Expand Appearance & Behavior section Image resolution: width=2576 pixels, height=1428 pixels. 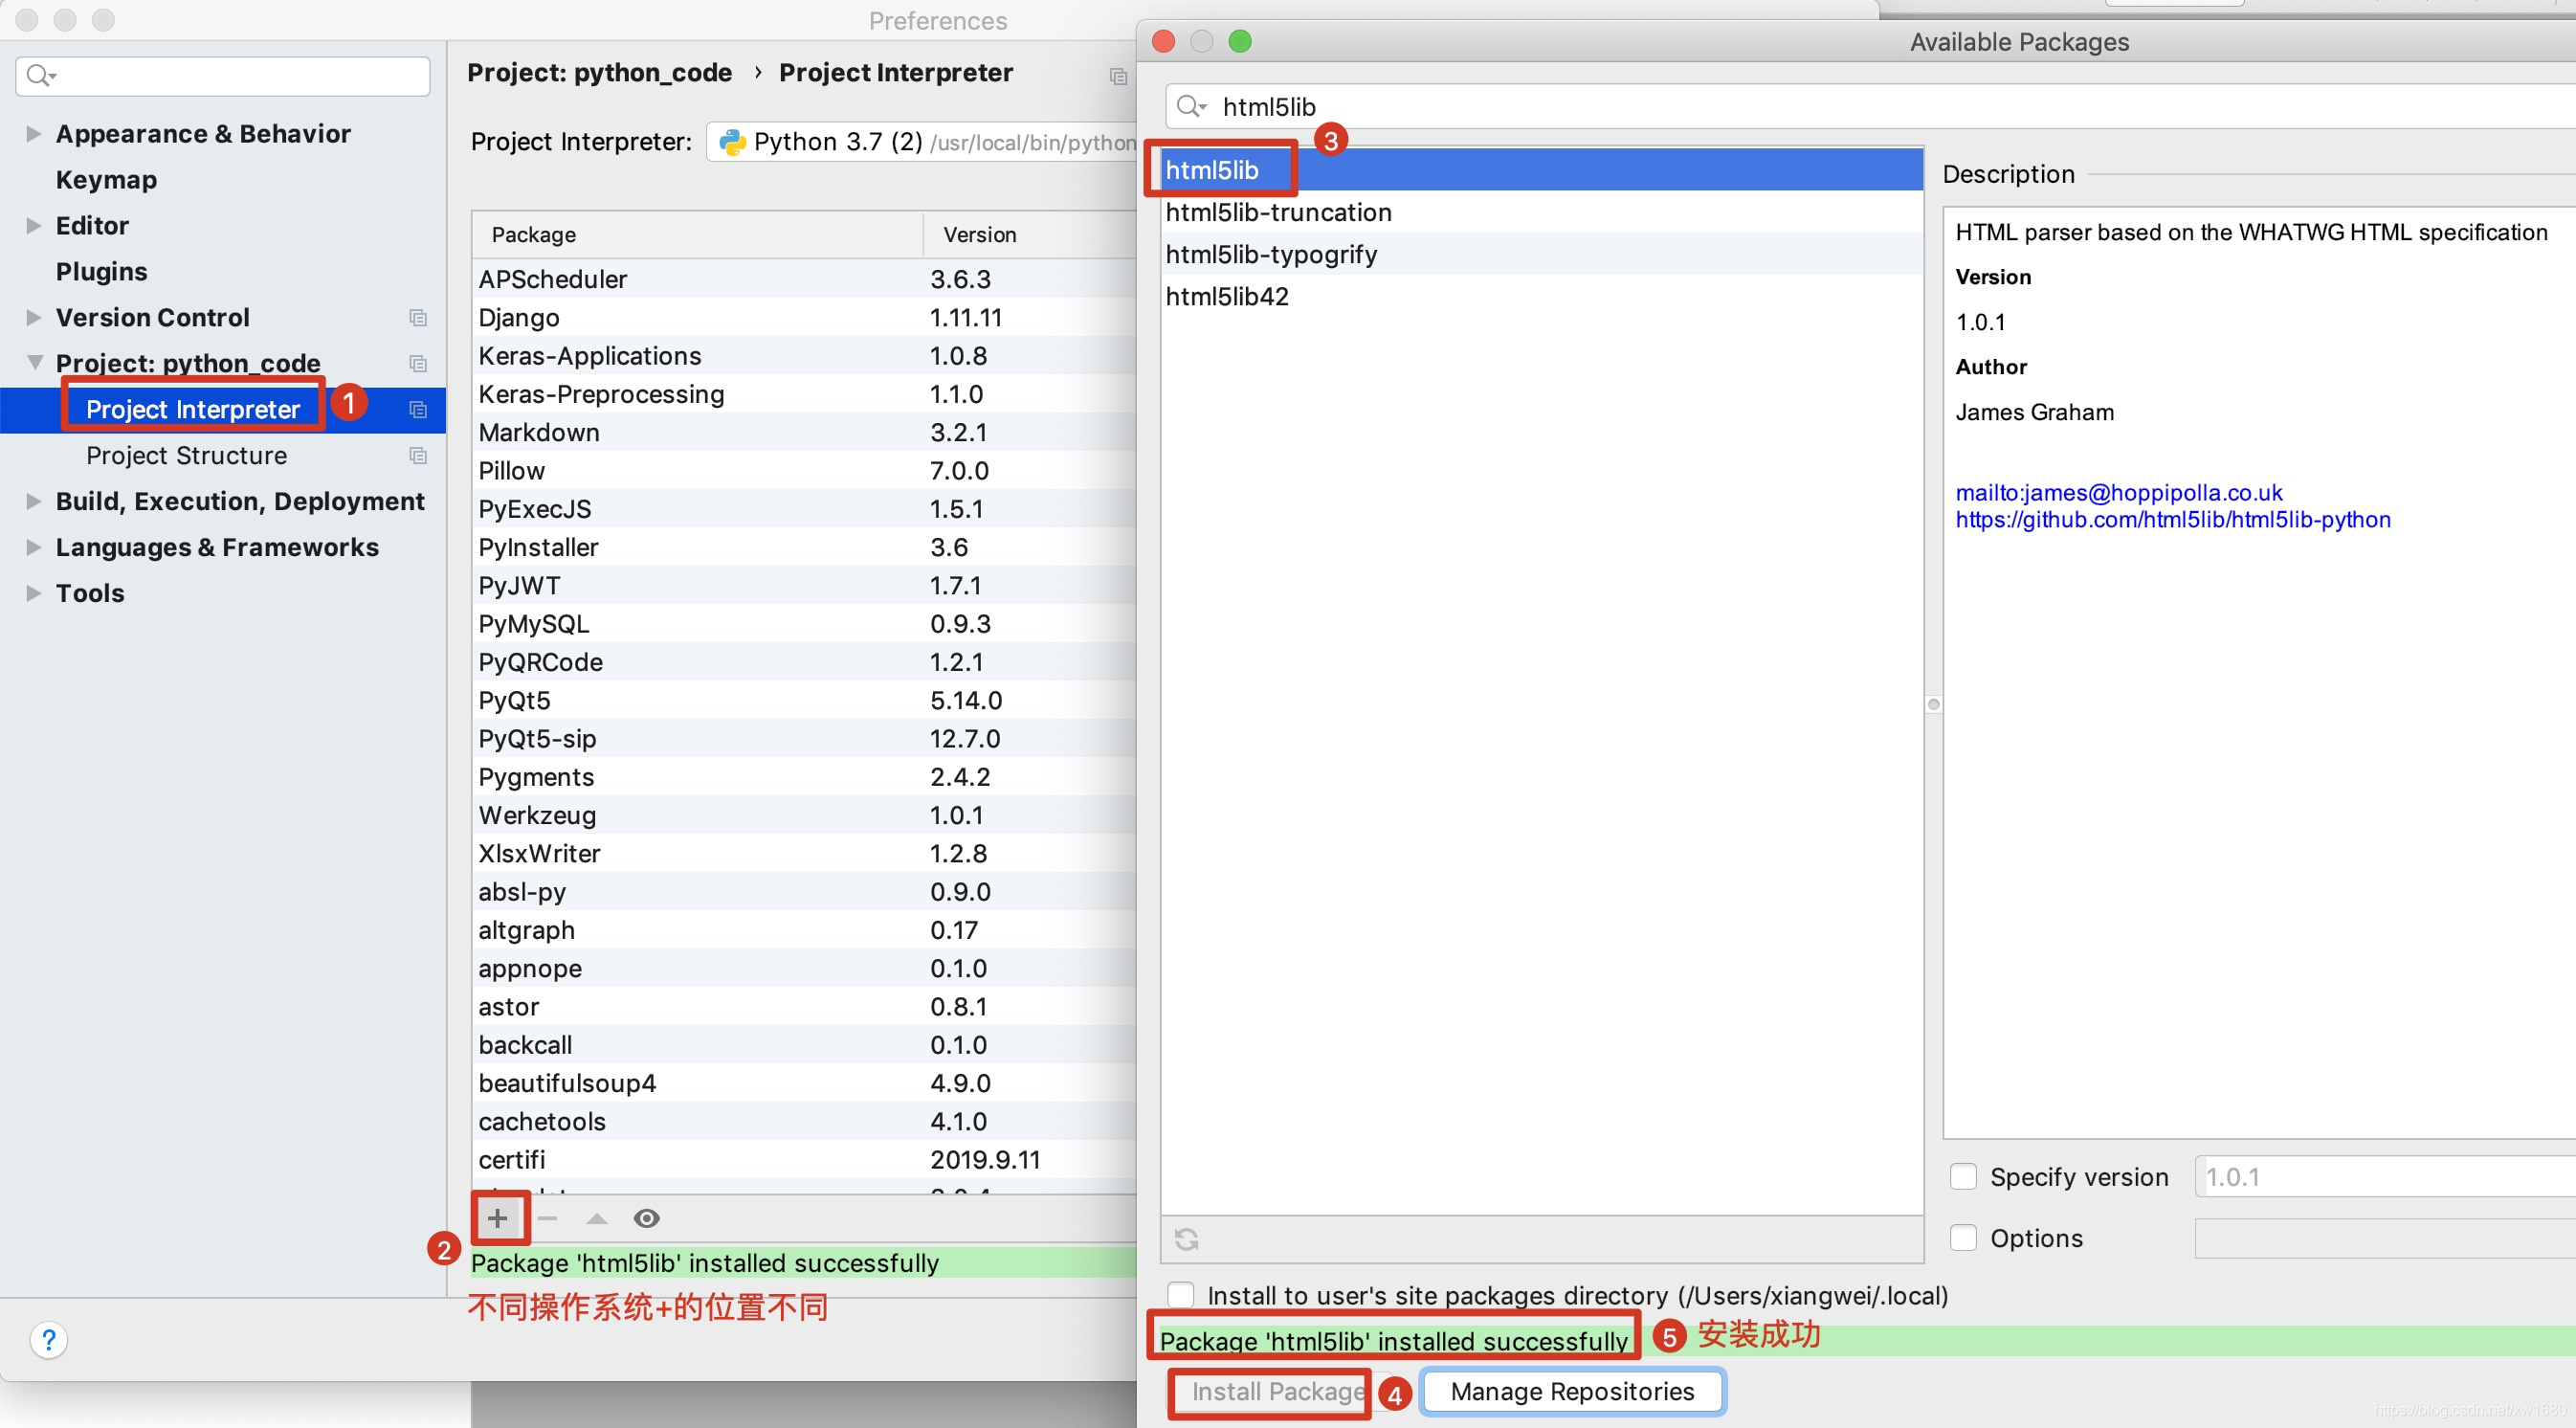34,134
